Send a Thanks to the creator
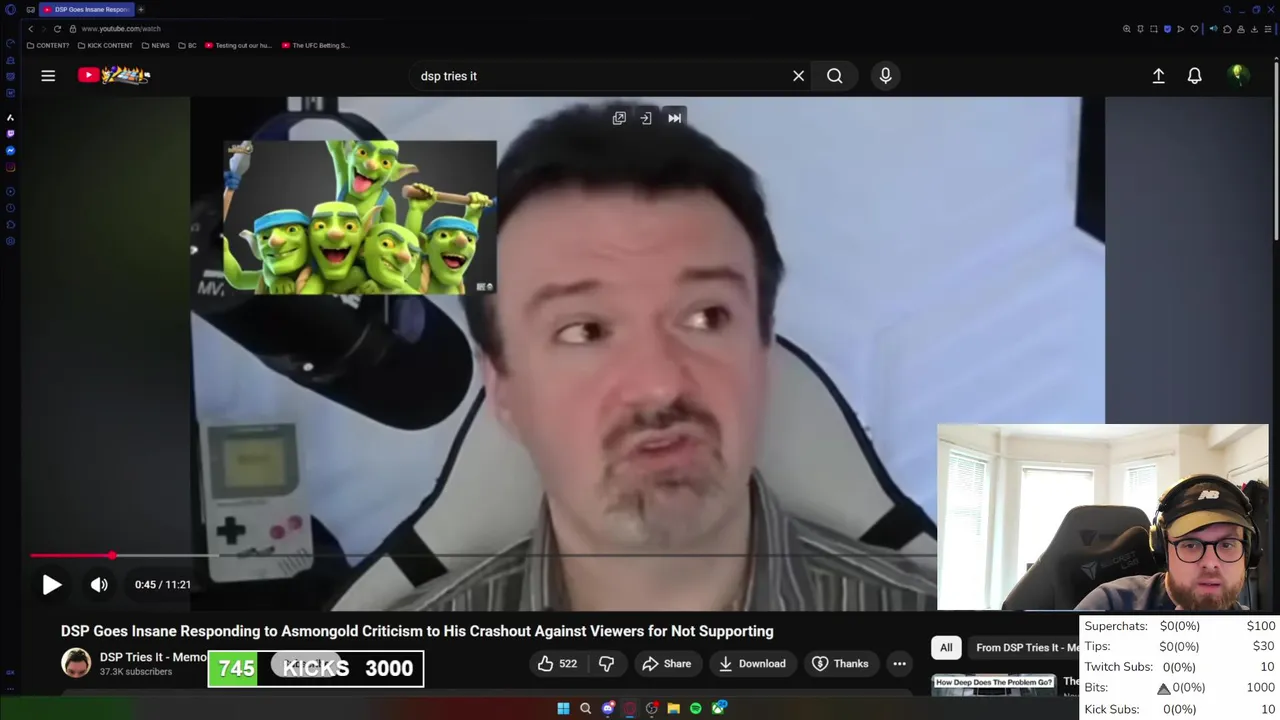Viewport: 1280px width, 720px height. (x=840, y=664)
